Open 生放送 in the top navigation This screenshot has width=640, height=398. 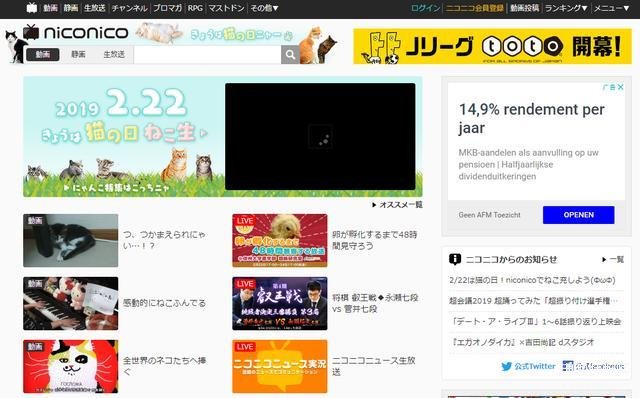point(95,8)
